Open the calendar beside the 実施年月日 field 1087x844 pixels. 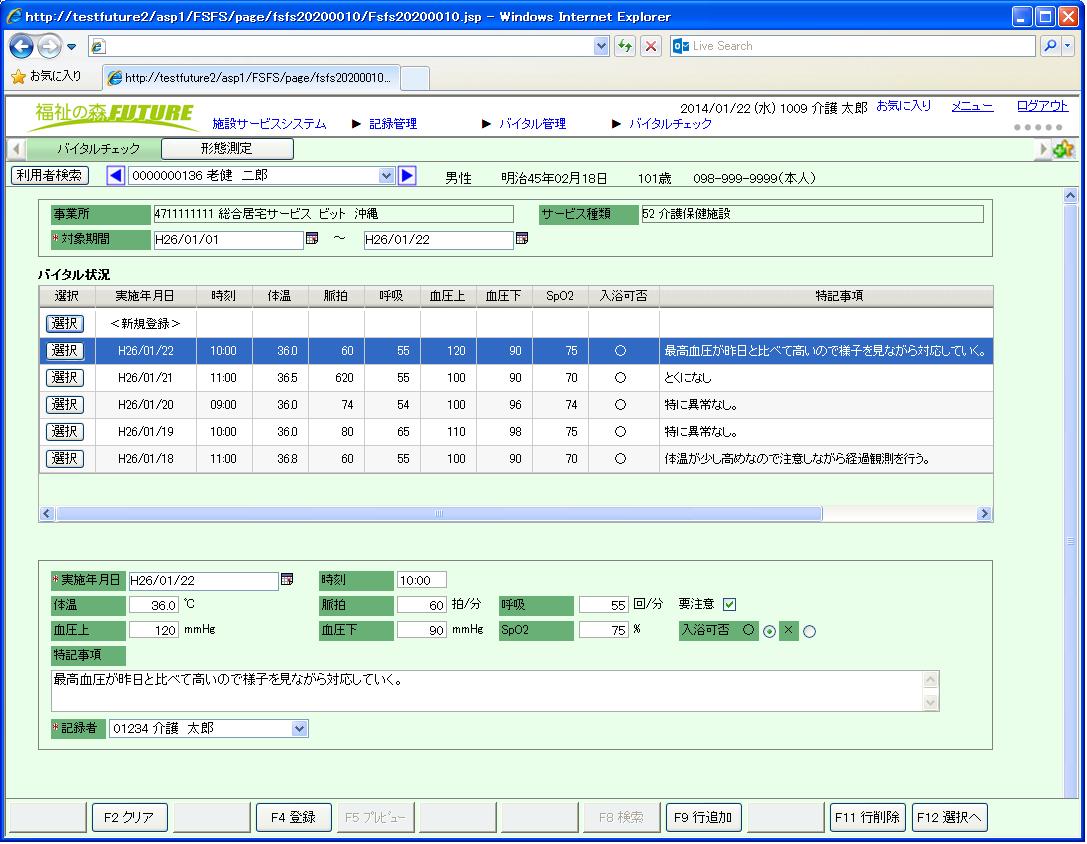coord(287,579)
